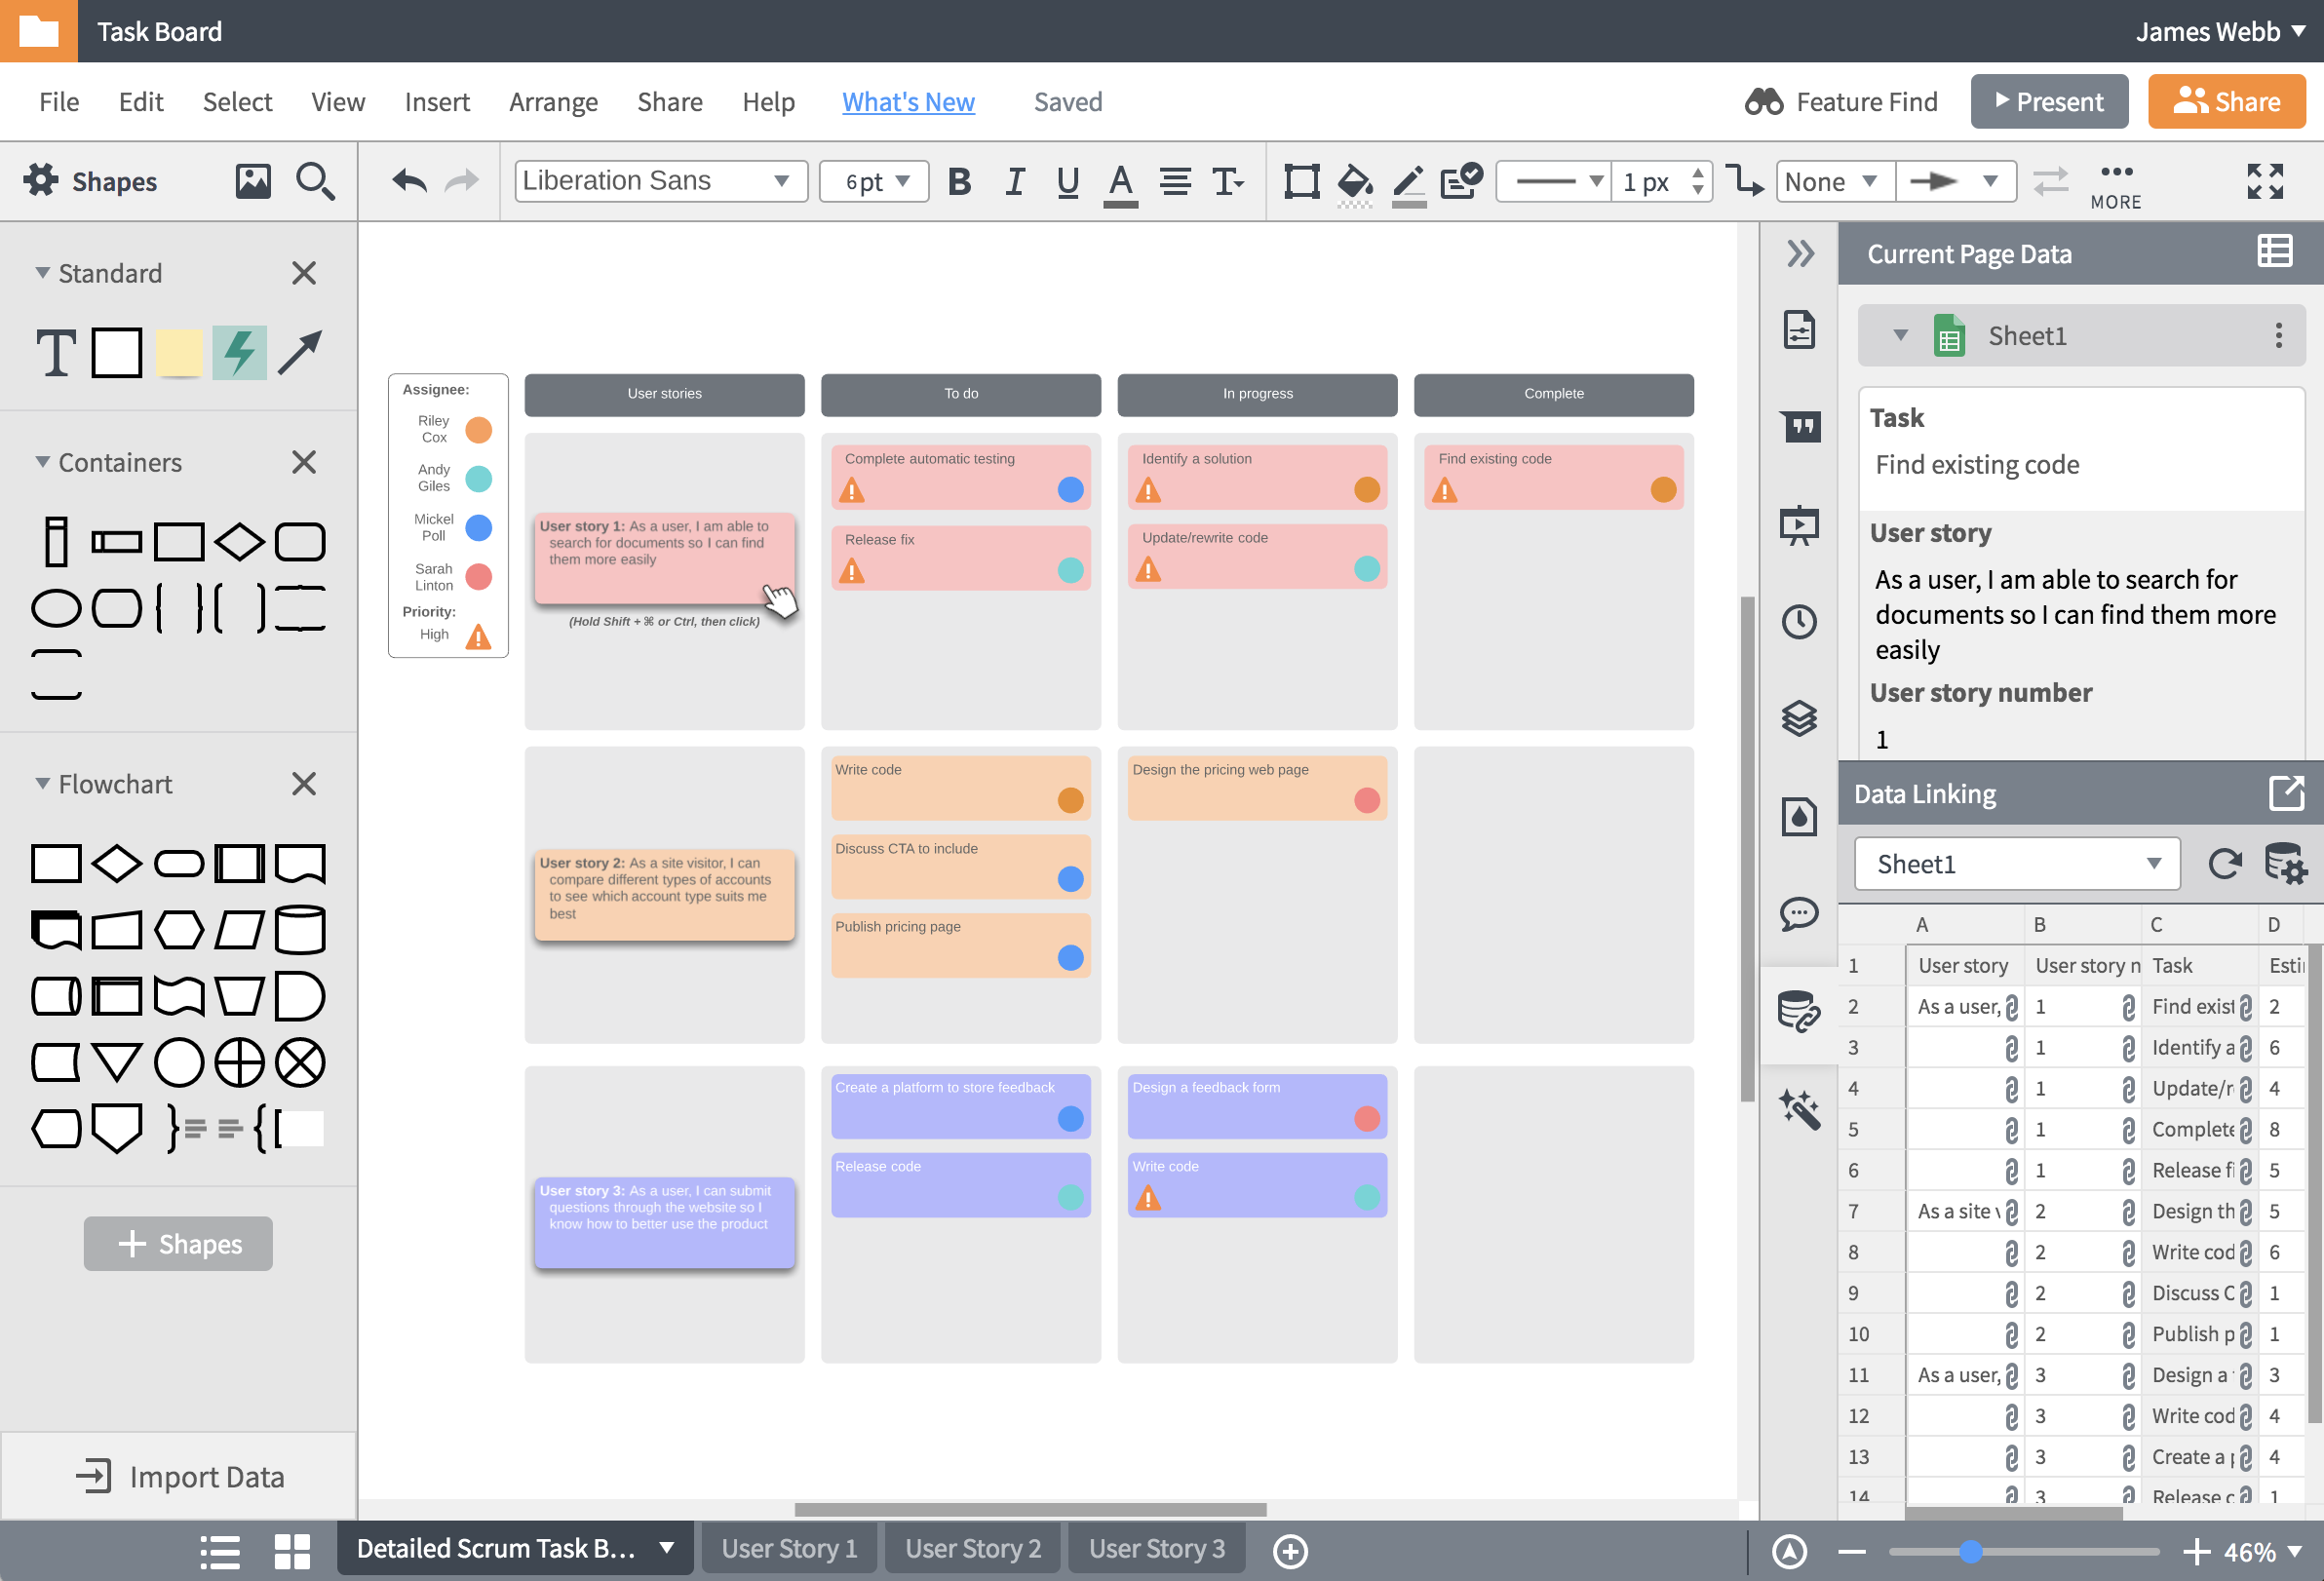Click the orange Share button
This screenshot has width=2324, height=1581.
pyautogui.click(x=2226, y=102)
